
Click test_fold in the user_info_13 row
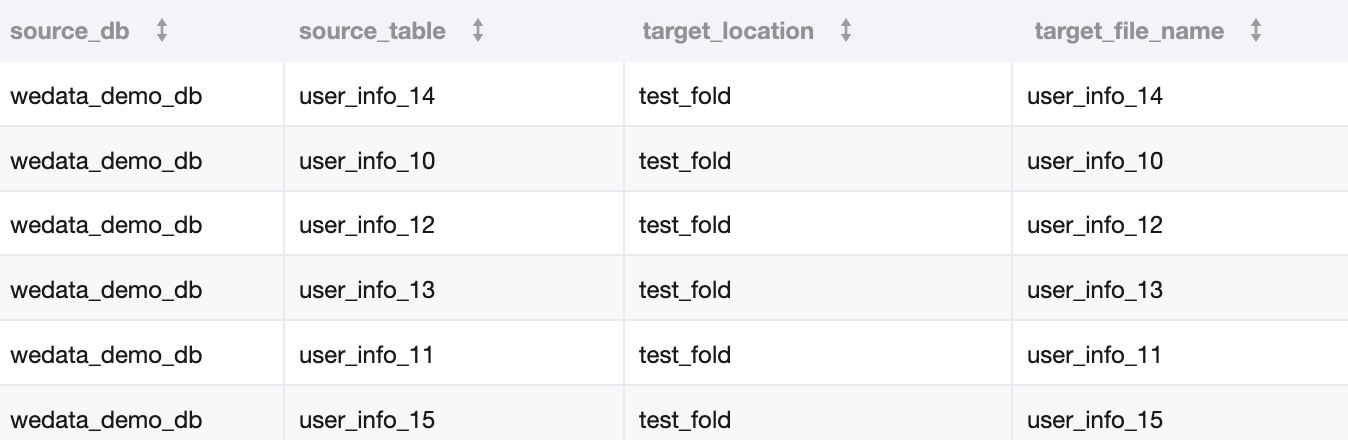coord(685,290)
